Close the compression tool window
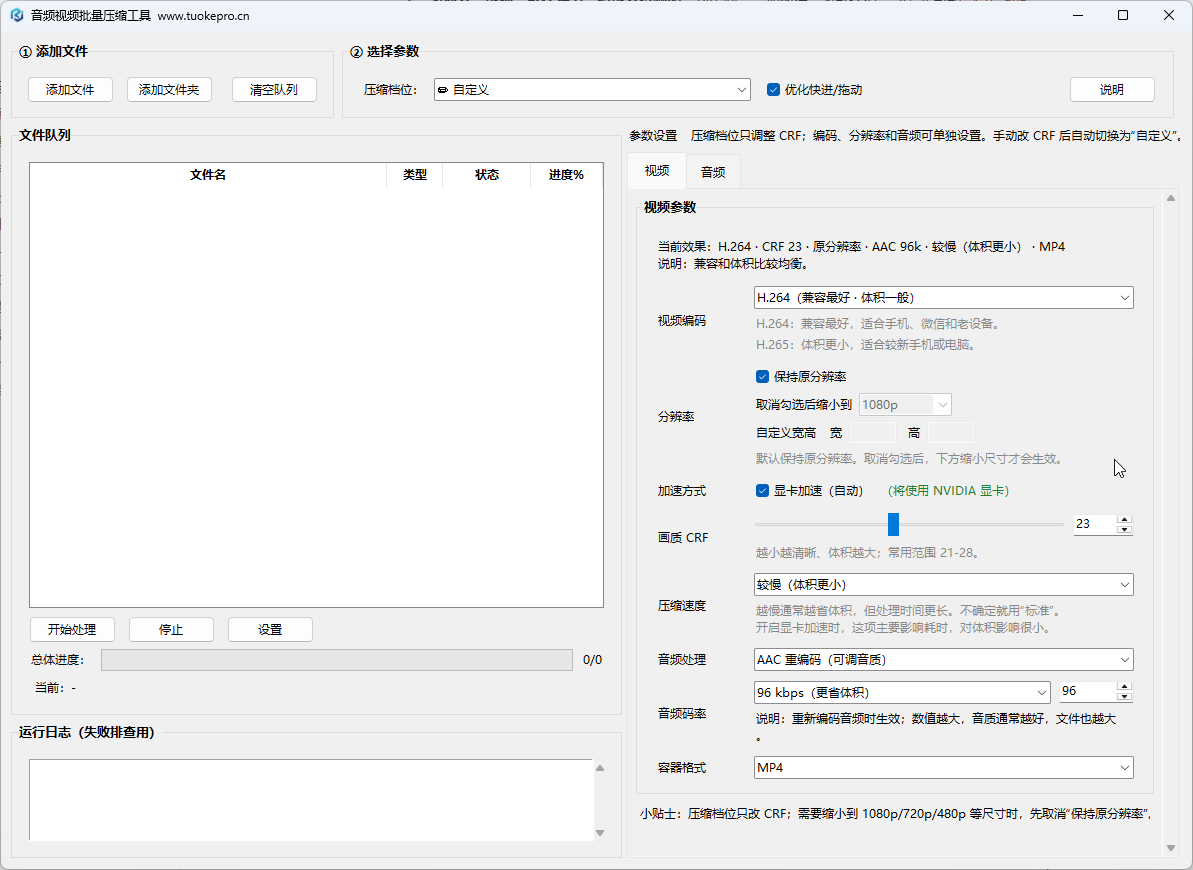Viewport: 1193px width, 870px height. 1169,15
